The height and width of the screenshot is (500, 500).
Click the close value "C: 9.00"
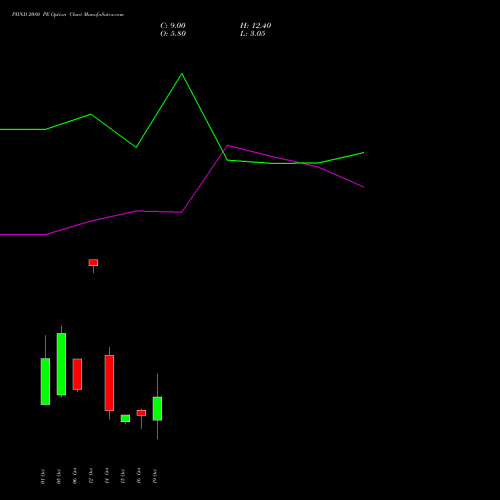pyautogui.click(x=173, y=26)
